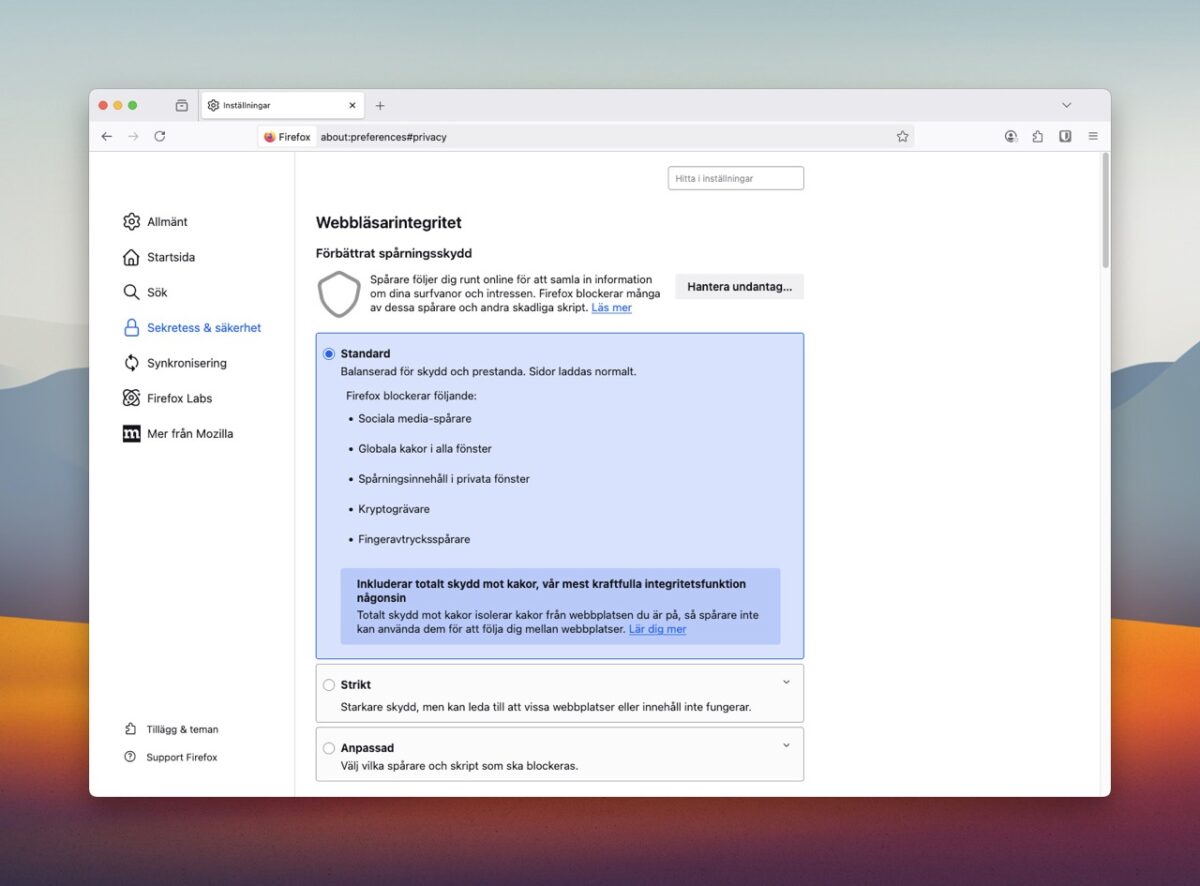Open Firefox Labs via its atom icon
Image resolution: width=1200 pixels, height=886 pixels.
pyautogui.click(x=132, y=398)
